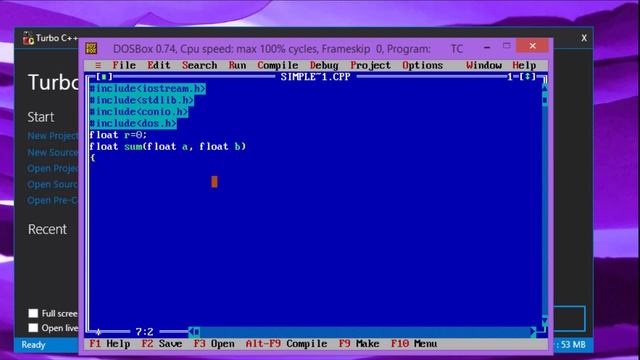Click F1 Help in the status line
Image resolution: width=640 pixels, height=360 pixels.
[109, 344]
